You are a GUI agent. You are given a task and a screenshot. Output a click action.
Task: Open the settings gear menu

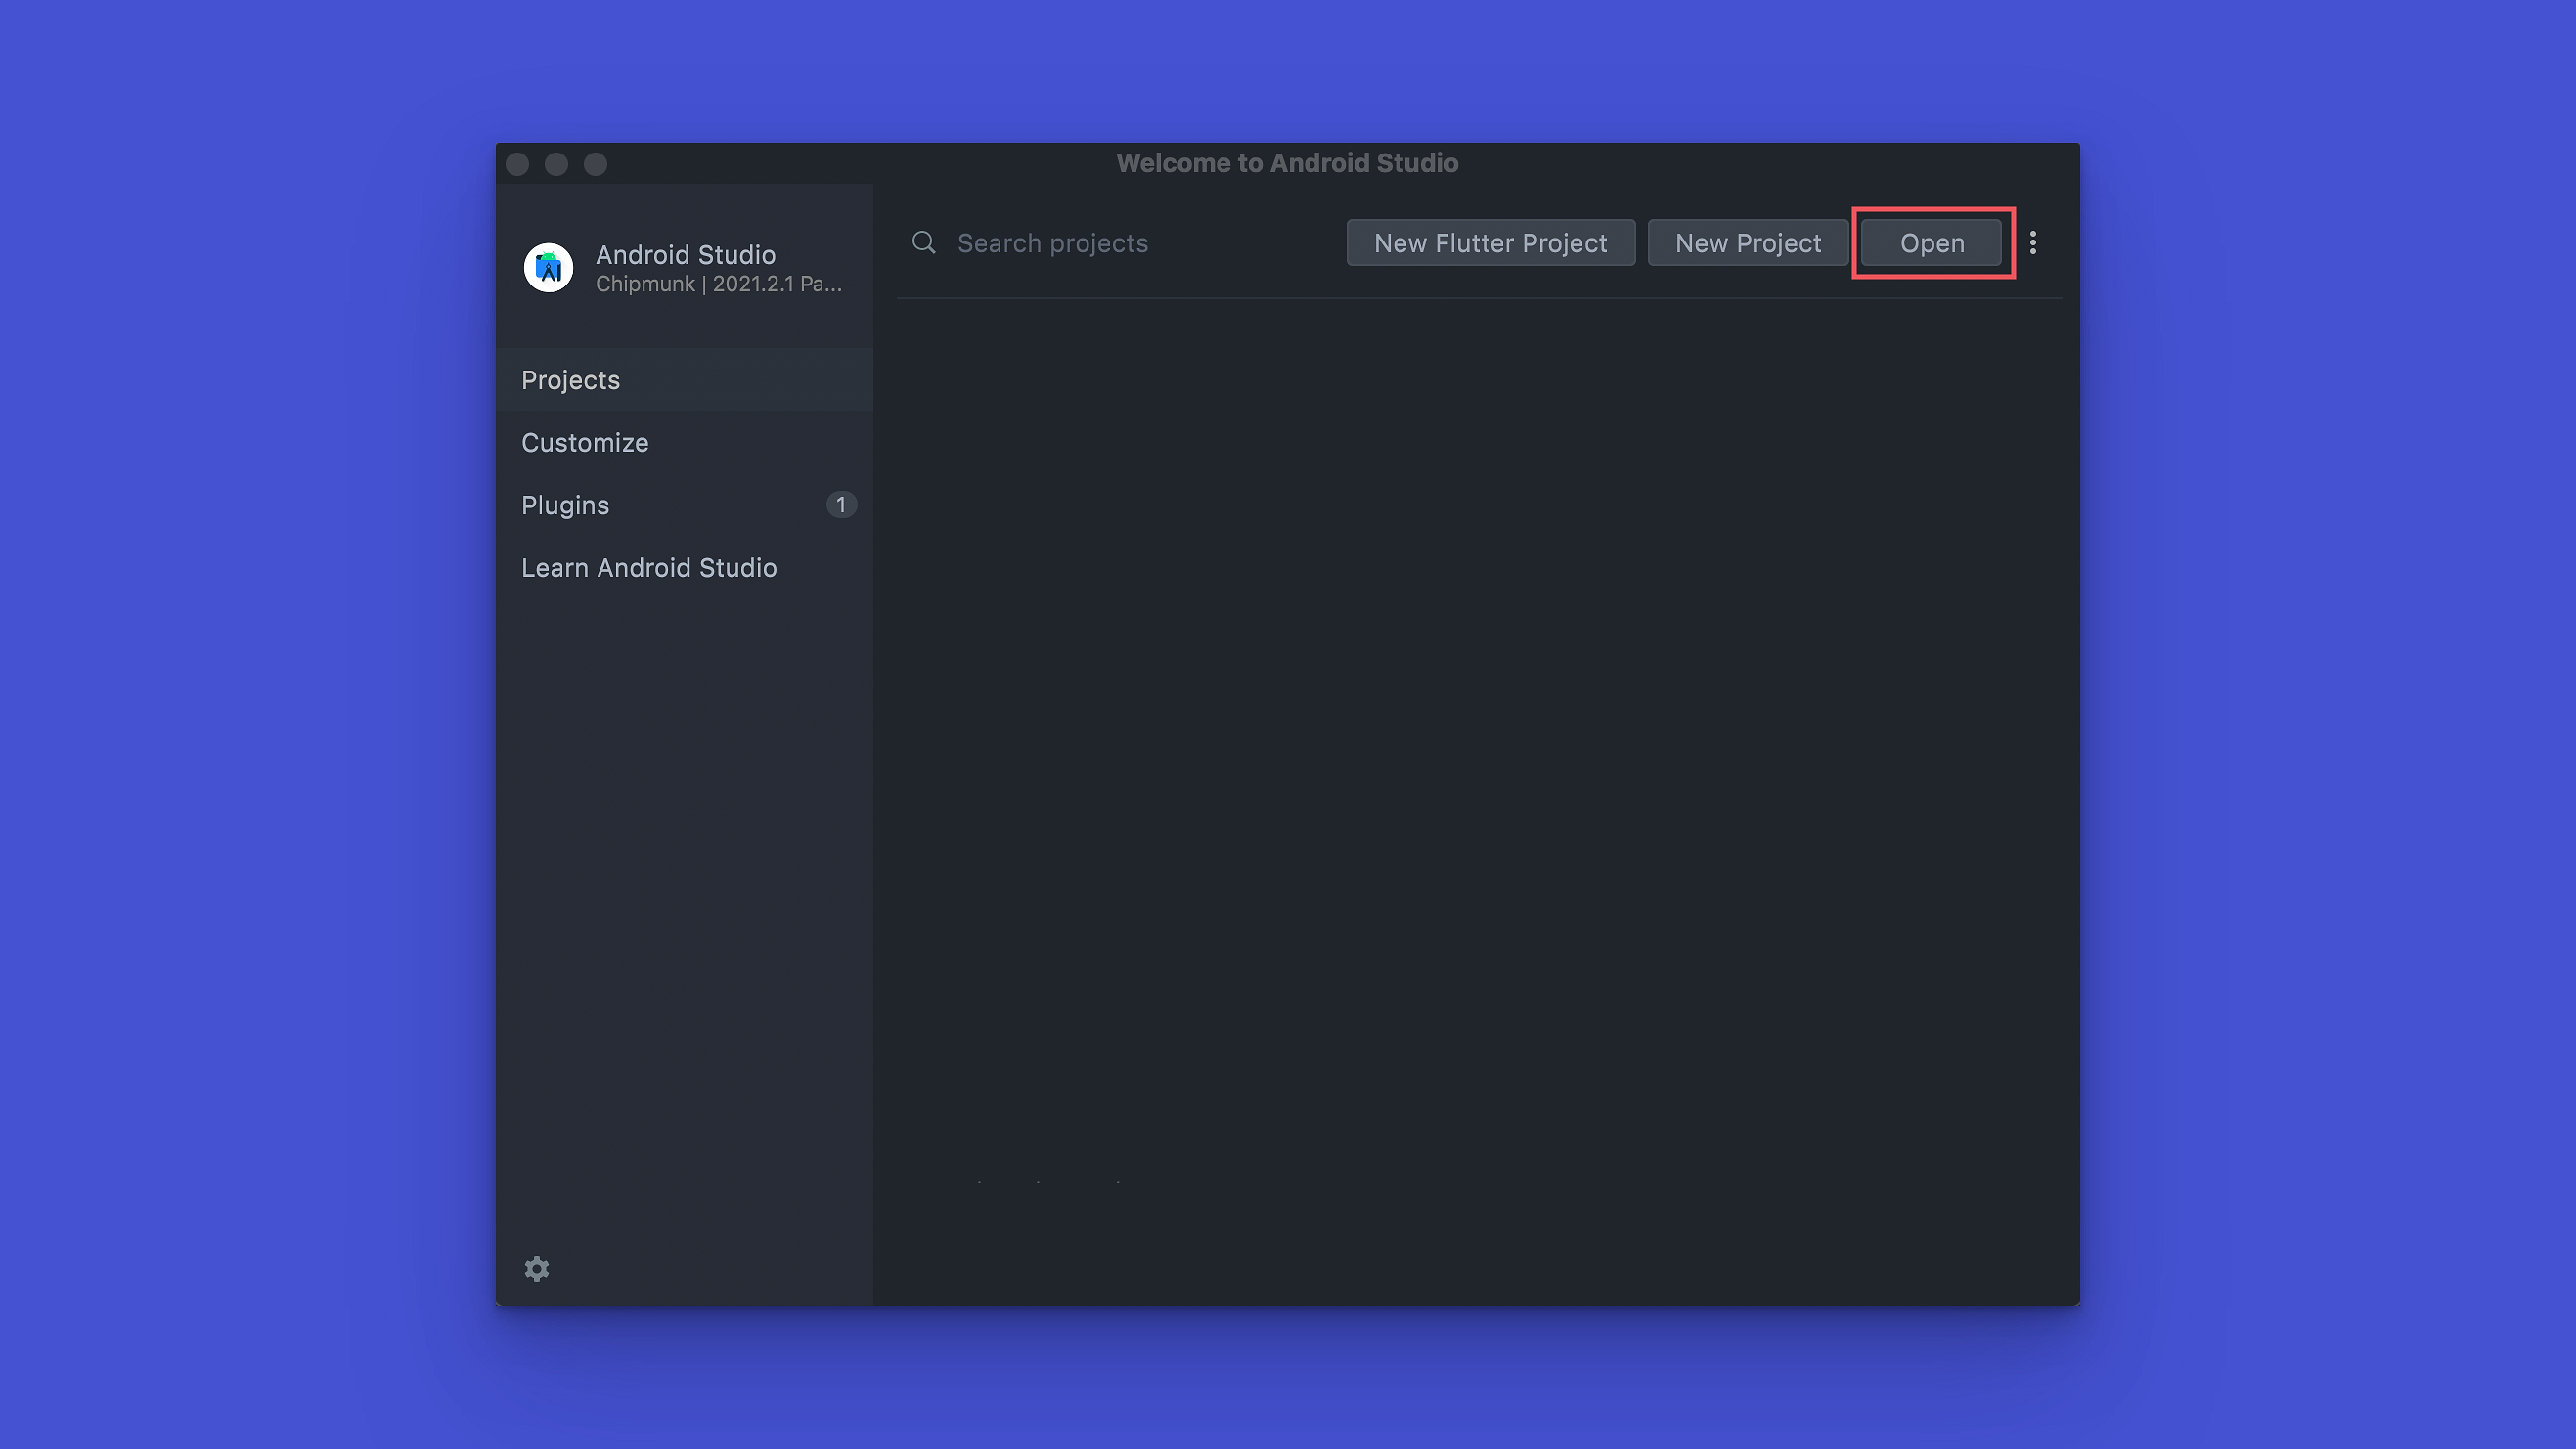tap(537, 1269)
